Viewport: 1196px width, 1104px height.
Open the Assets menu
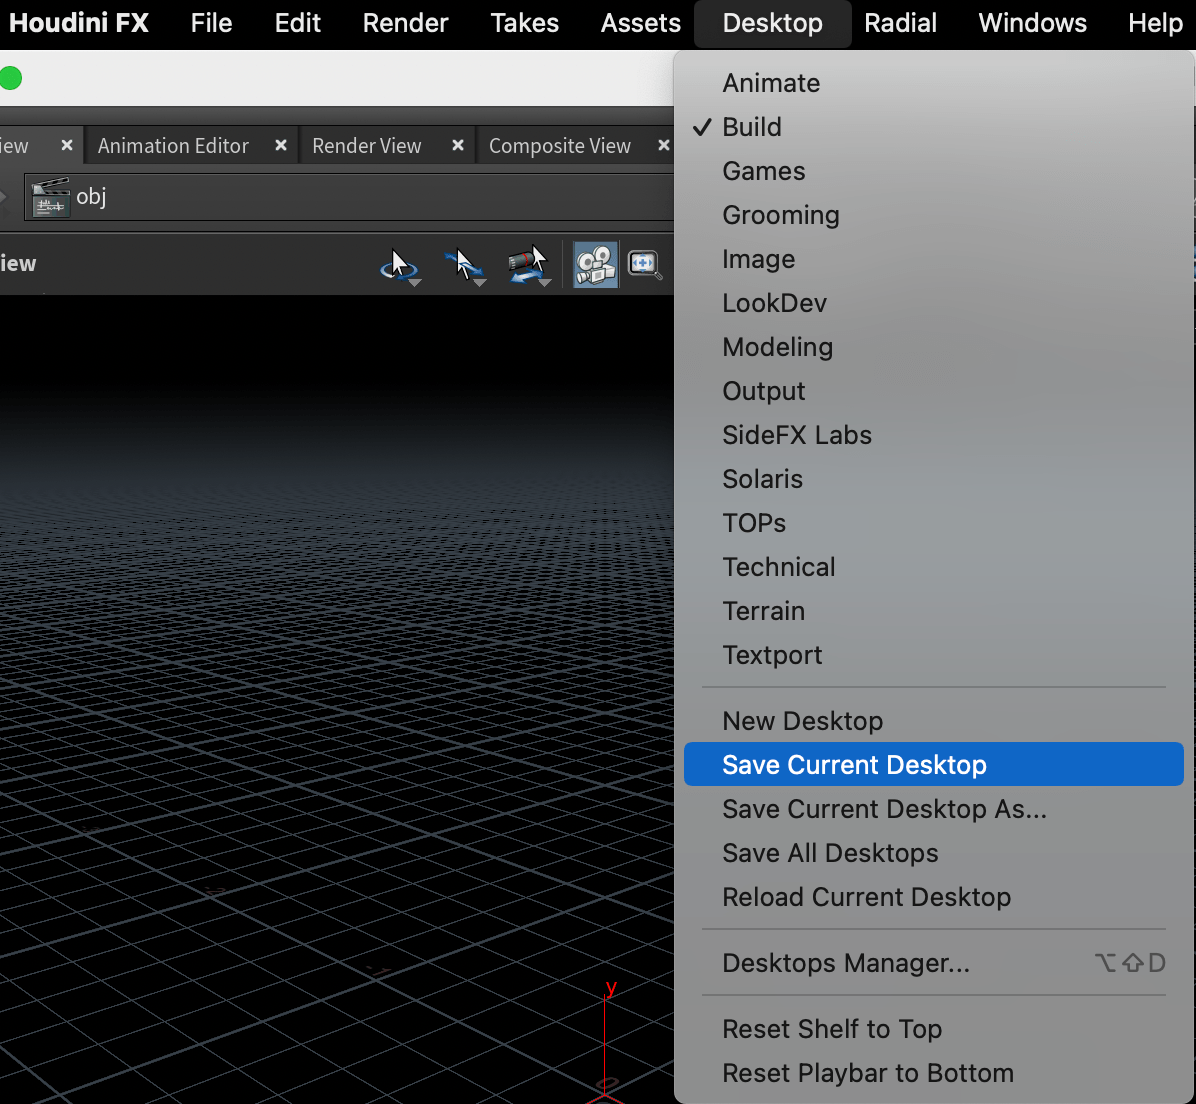pyautogui.click(x=641, y=24)
